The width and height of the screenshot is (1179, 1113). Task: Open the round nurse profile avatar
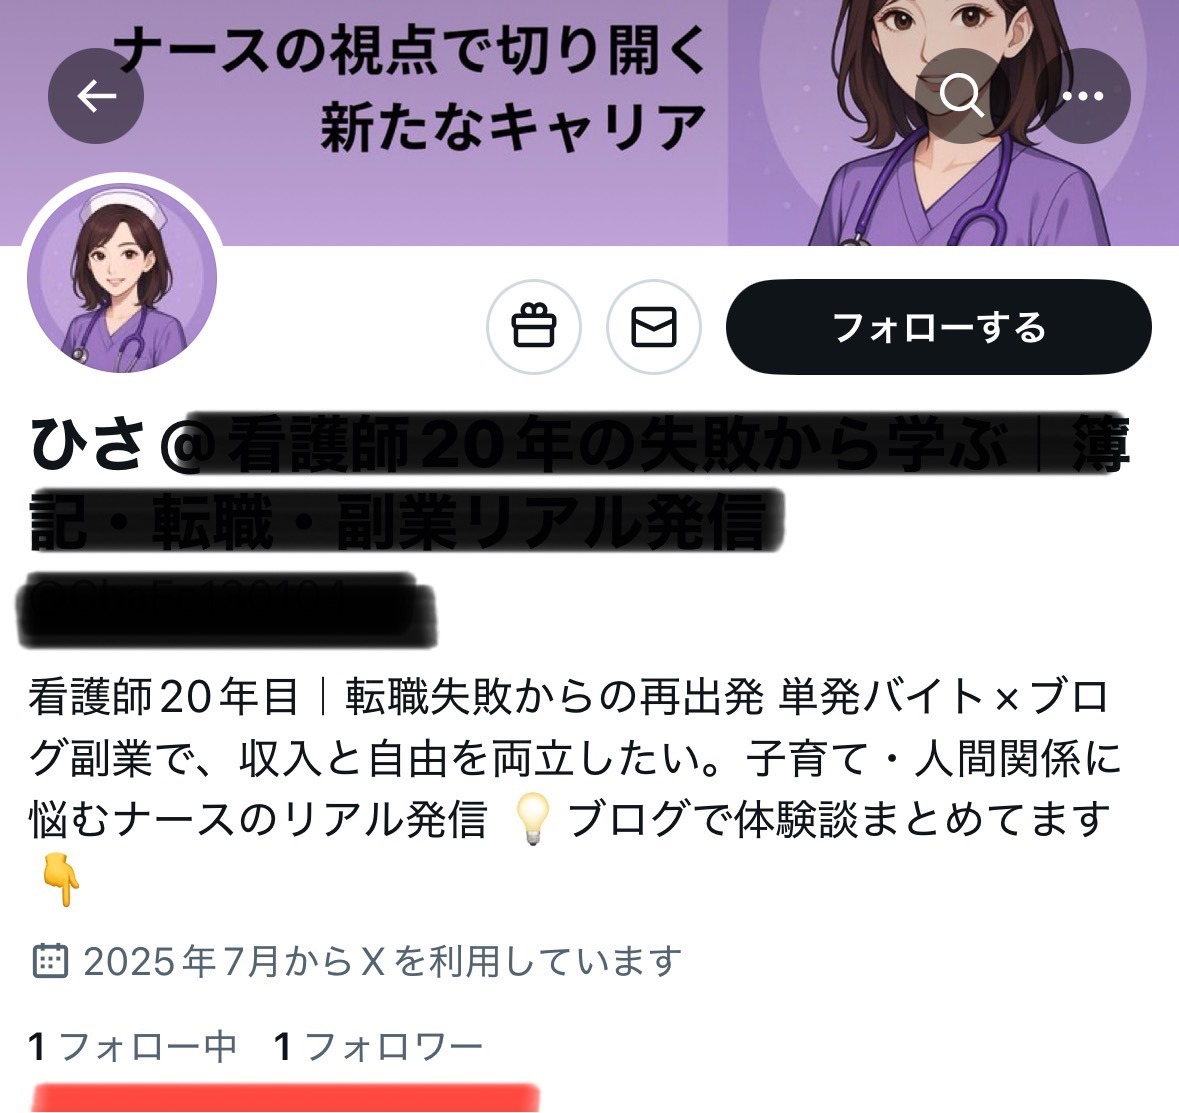(122, 277)
